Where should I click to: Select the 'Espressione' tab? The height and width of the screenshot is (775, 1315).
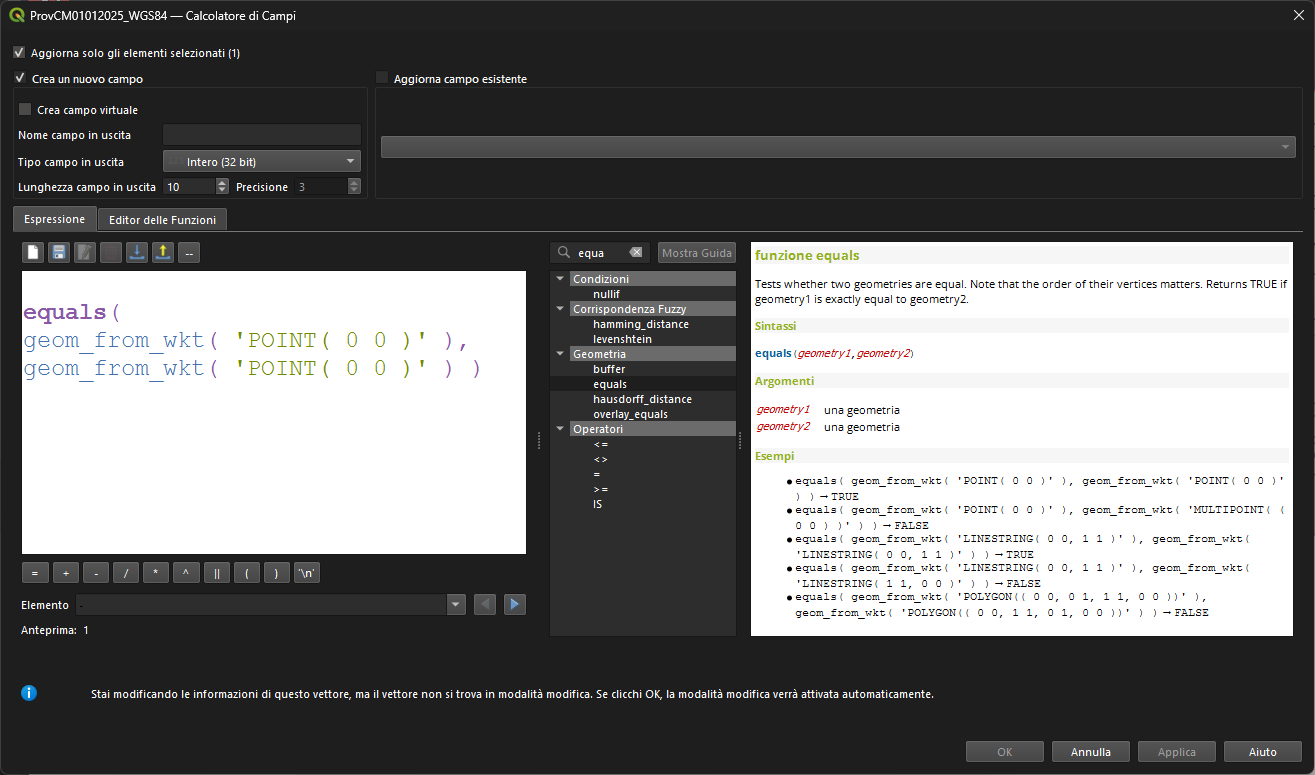[x=55, y=219]
